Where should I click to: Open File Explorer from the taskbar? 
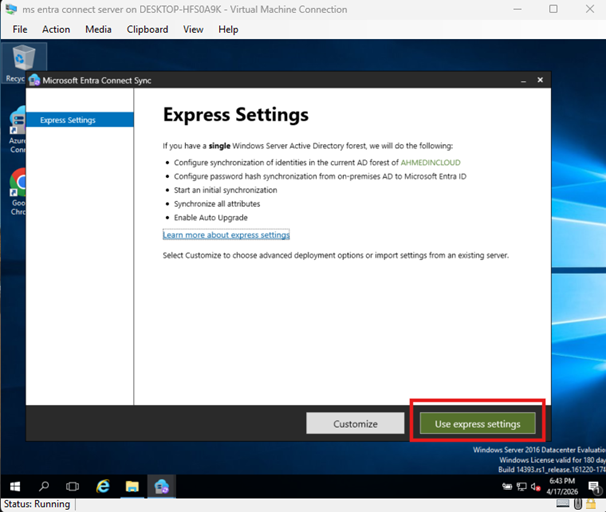pos(131,486)
